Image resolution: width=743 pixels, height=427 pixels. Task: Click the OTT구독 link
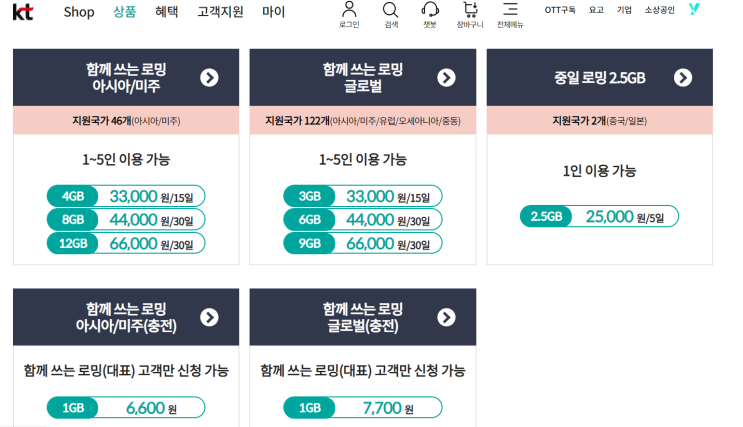point(560,10)
